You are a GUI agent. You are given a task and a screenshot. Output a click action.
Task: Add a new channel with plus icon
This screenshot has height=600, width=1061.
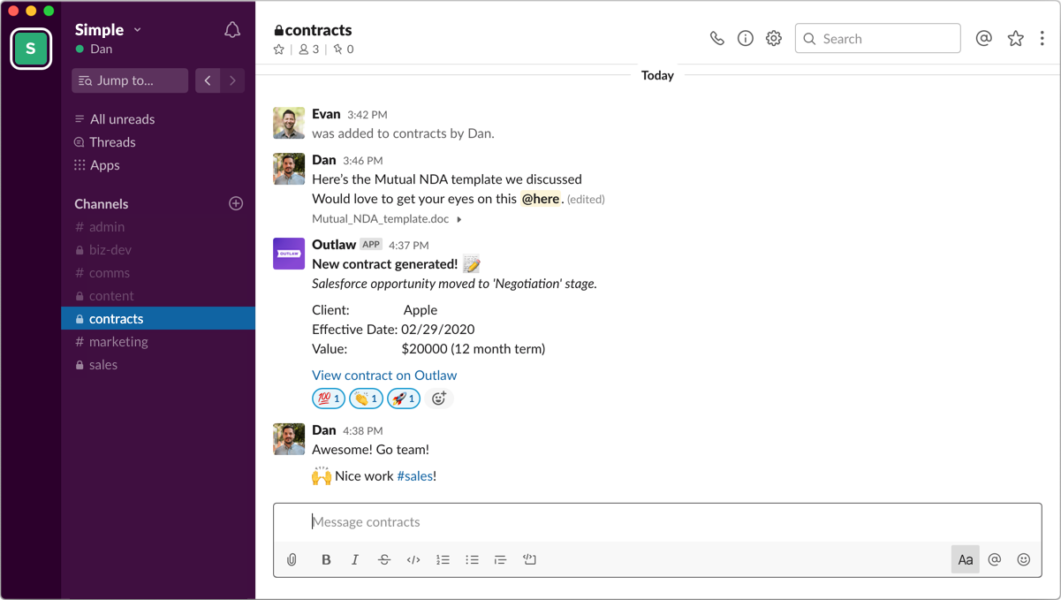click(x=235, y=204)
